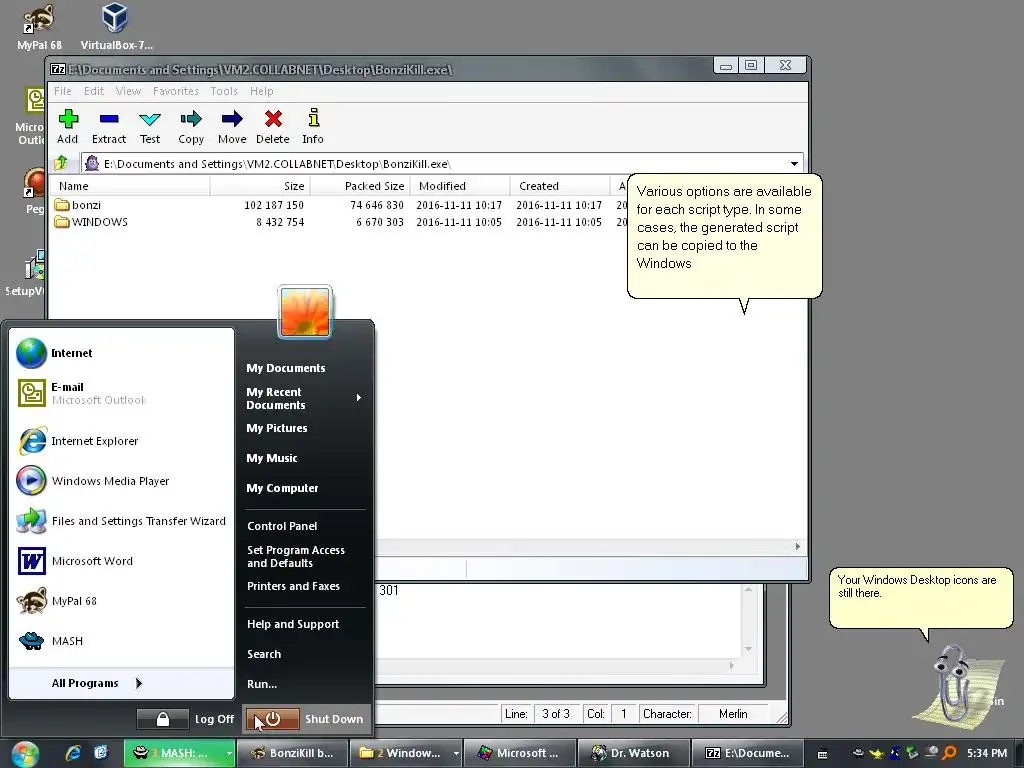Screen dimensions: 1024x768
Task: Click Shut Down button
Action: tap(306, 719)
